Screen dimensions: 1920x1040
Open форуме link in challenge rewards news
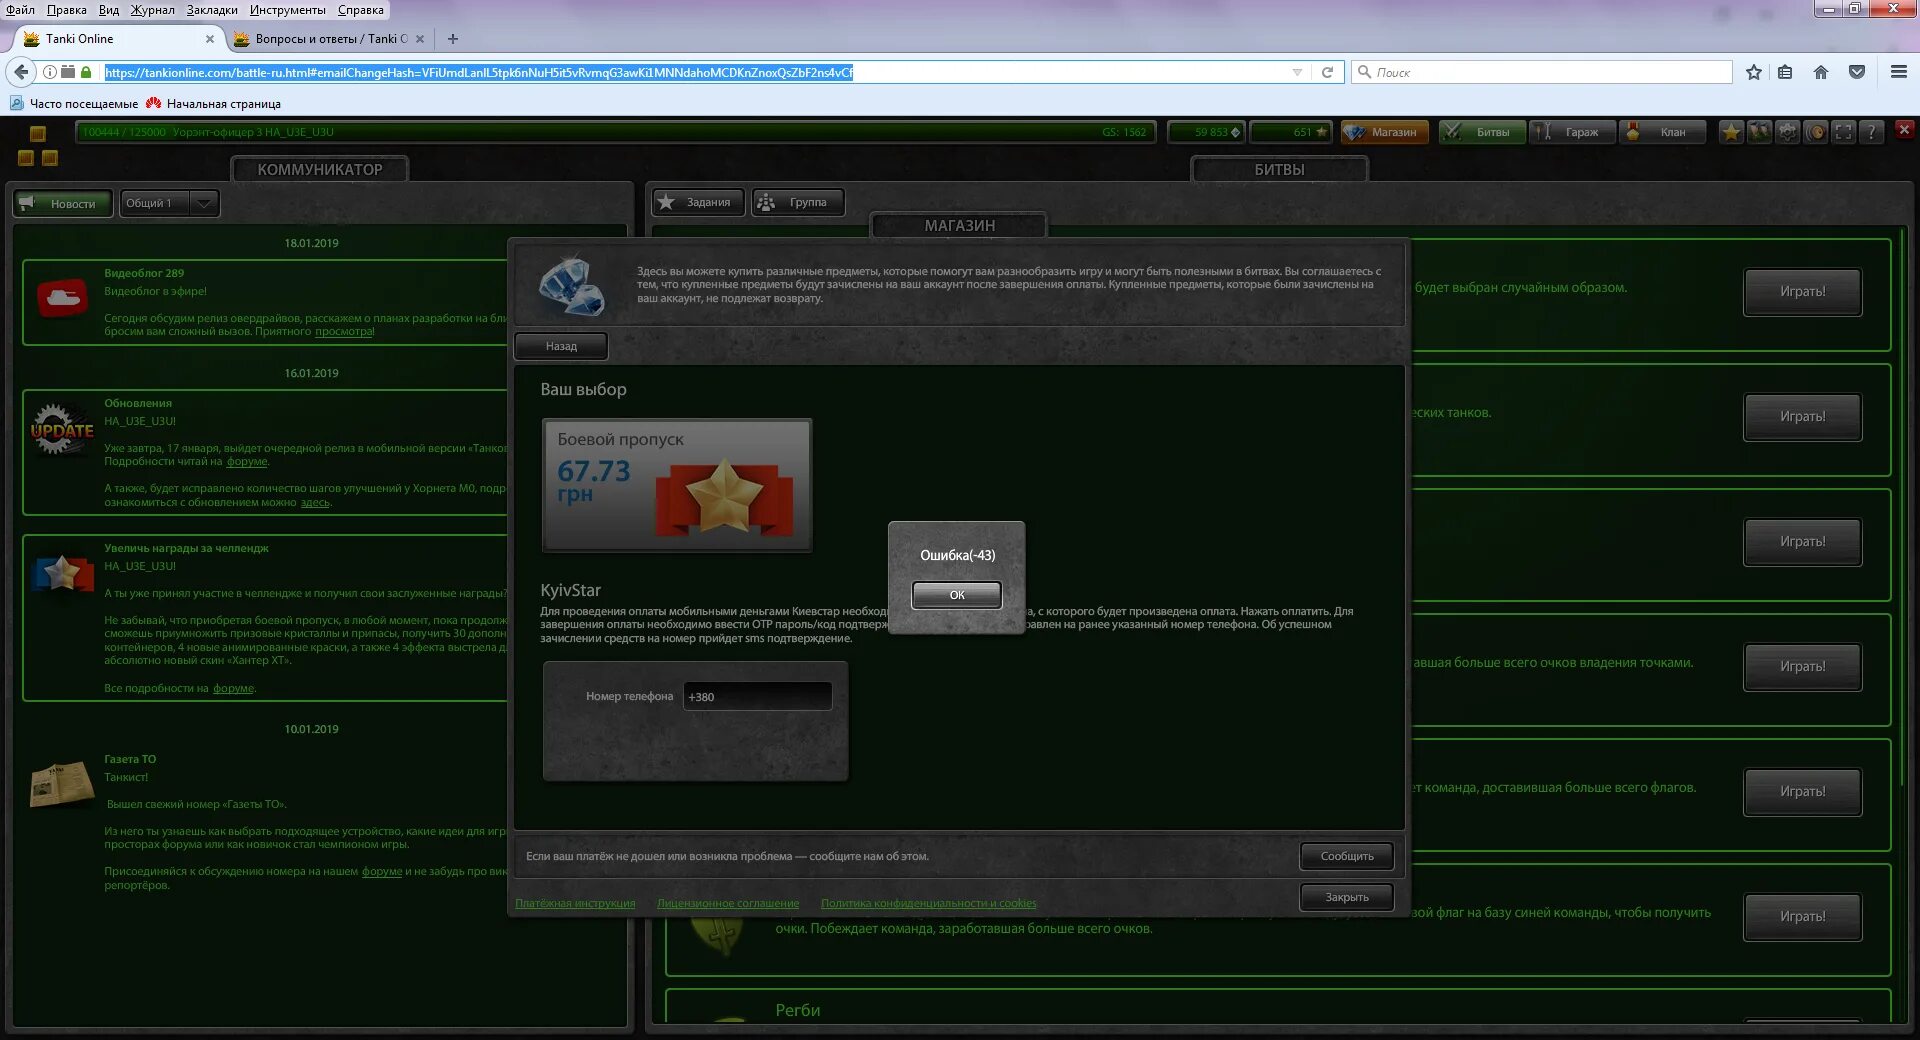pyautogui.click(x=234, y=688)
